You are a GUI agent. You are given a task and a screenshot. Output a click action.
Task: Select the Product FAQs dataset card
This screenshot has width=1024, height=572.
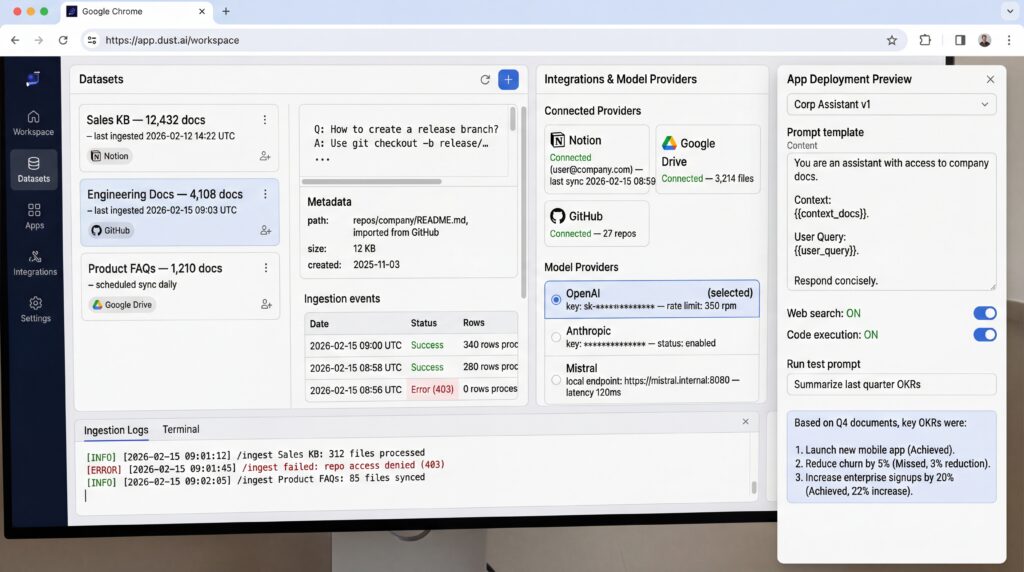pyautogui.click(x=180, y=287)
